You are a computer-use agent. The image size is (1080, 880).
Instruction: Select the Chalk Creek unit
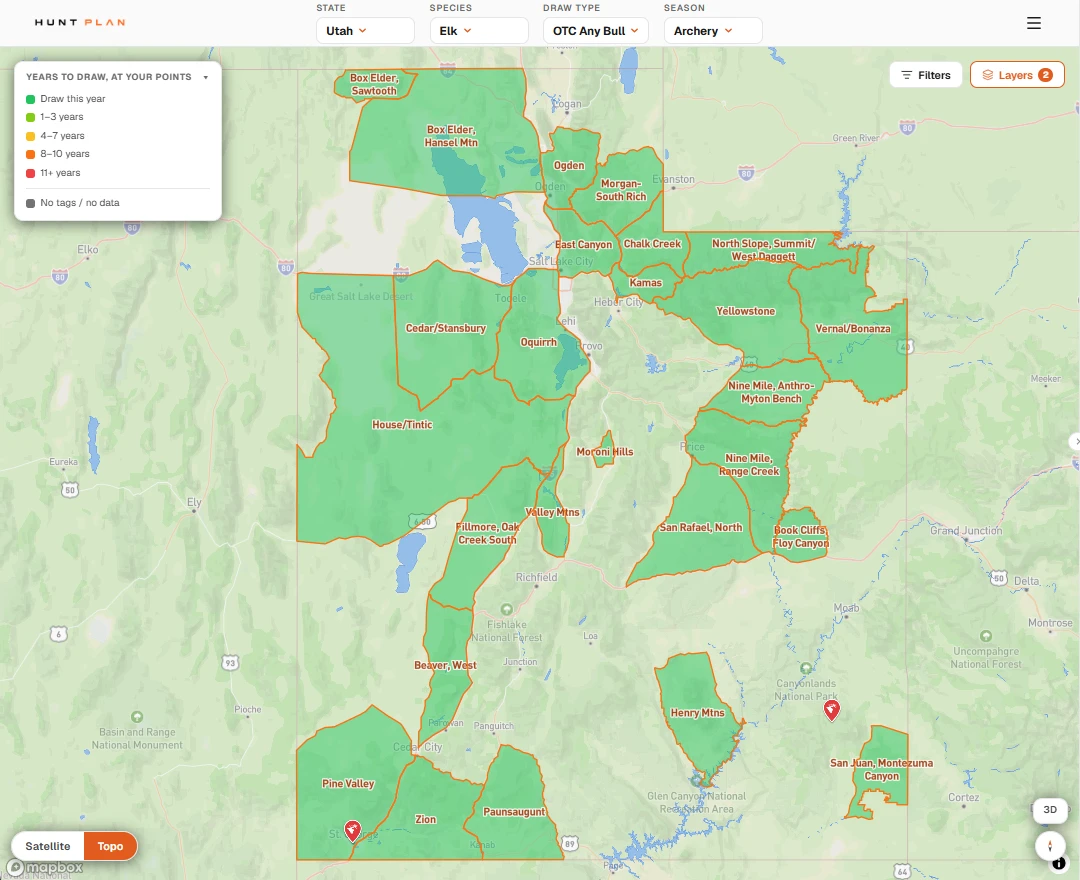click(652, 244)
